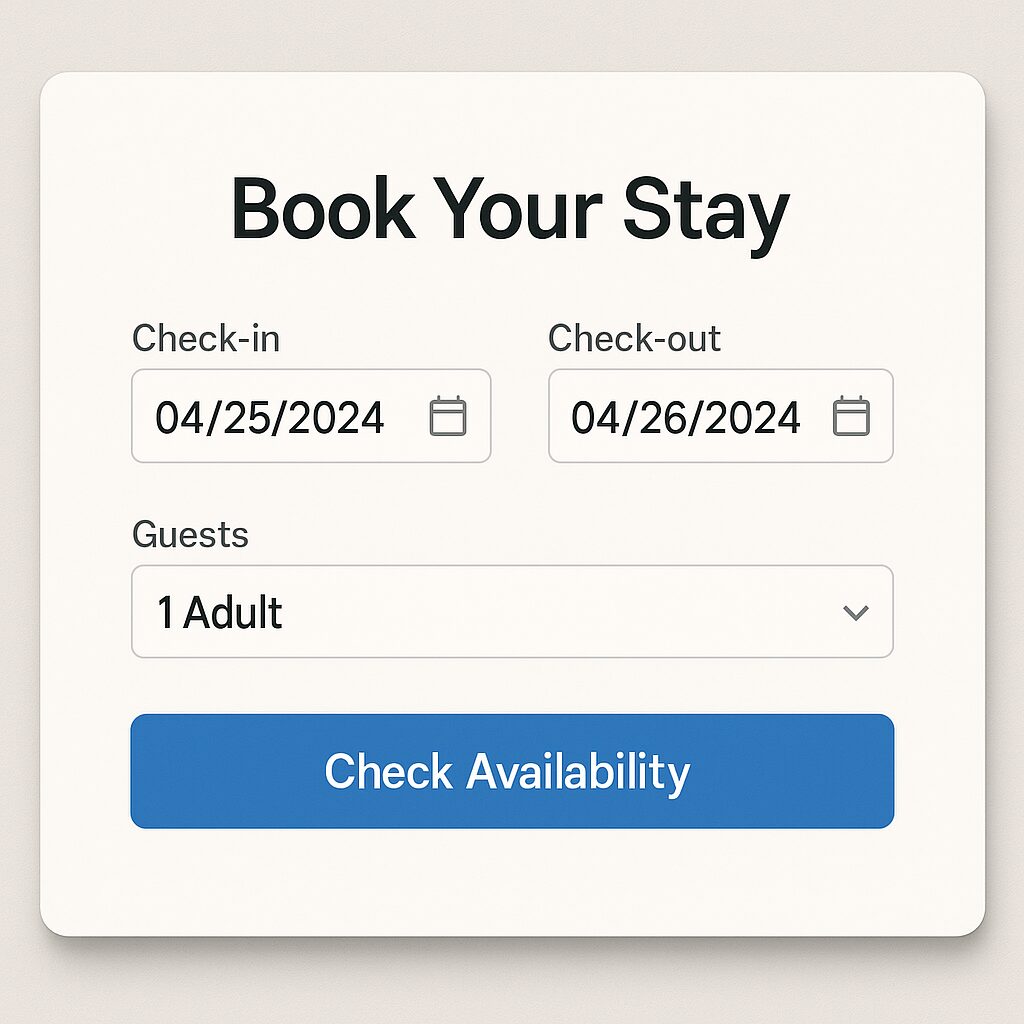The width and height of the screenshot is (1024, 1024).
Task: Click the Guests label text
Action: [190, 535]
